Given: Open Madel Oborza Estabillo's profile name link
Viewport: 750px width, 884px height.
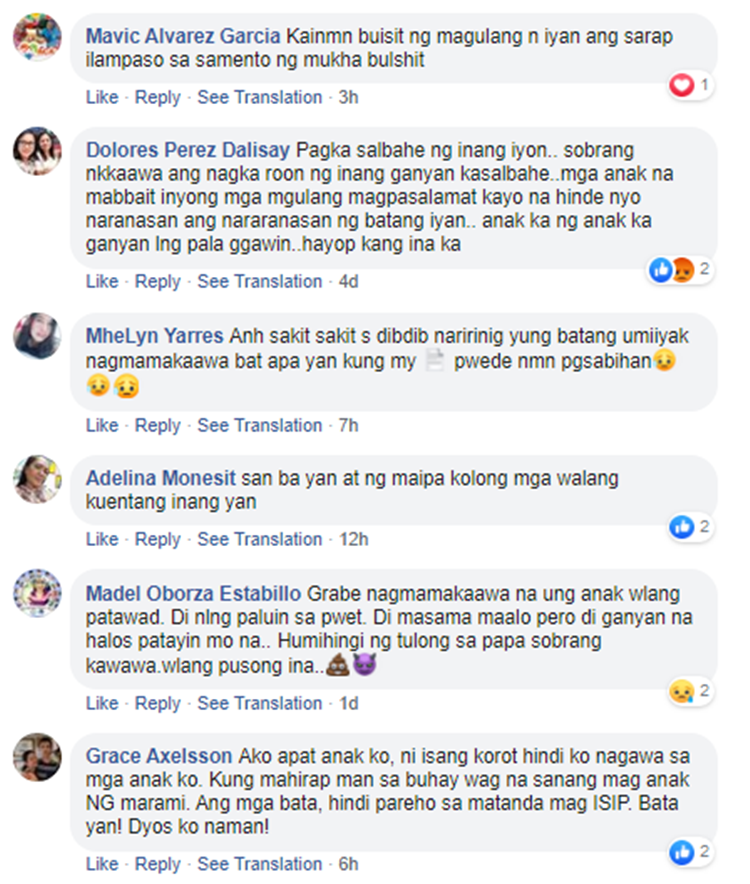Looking at the screenshot, I should coord(193,594).
